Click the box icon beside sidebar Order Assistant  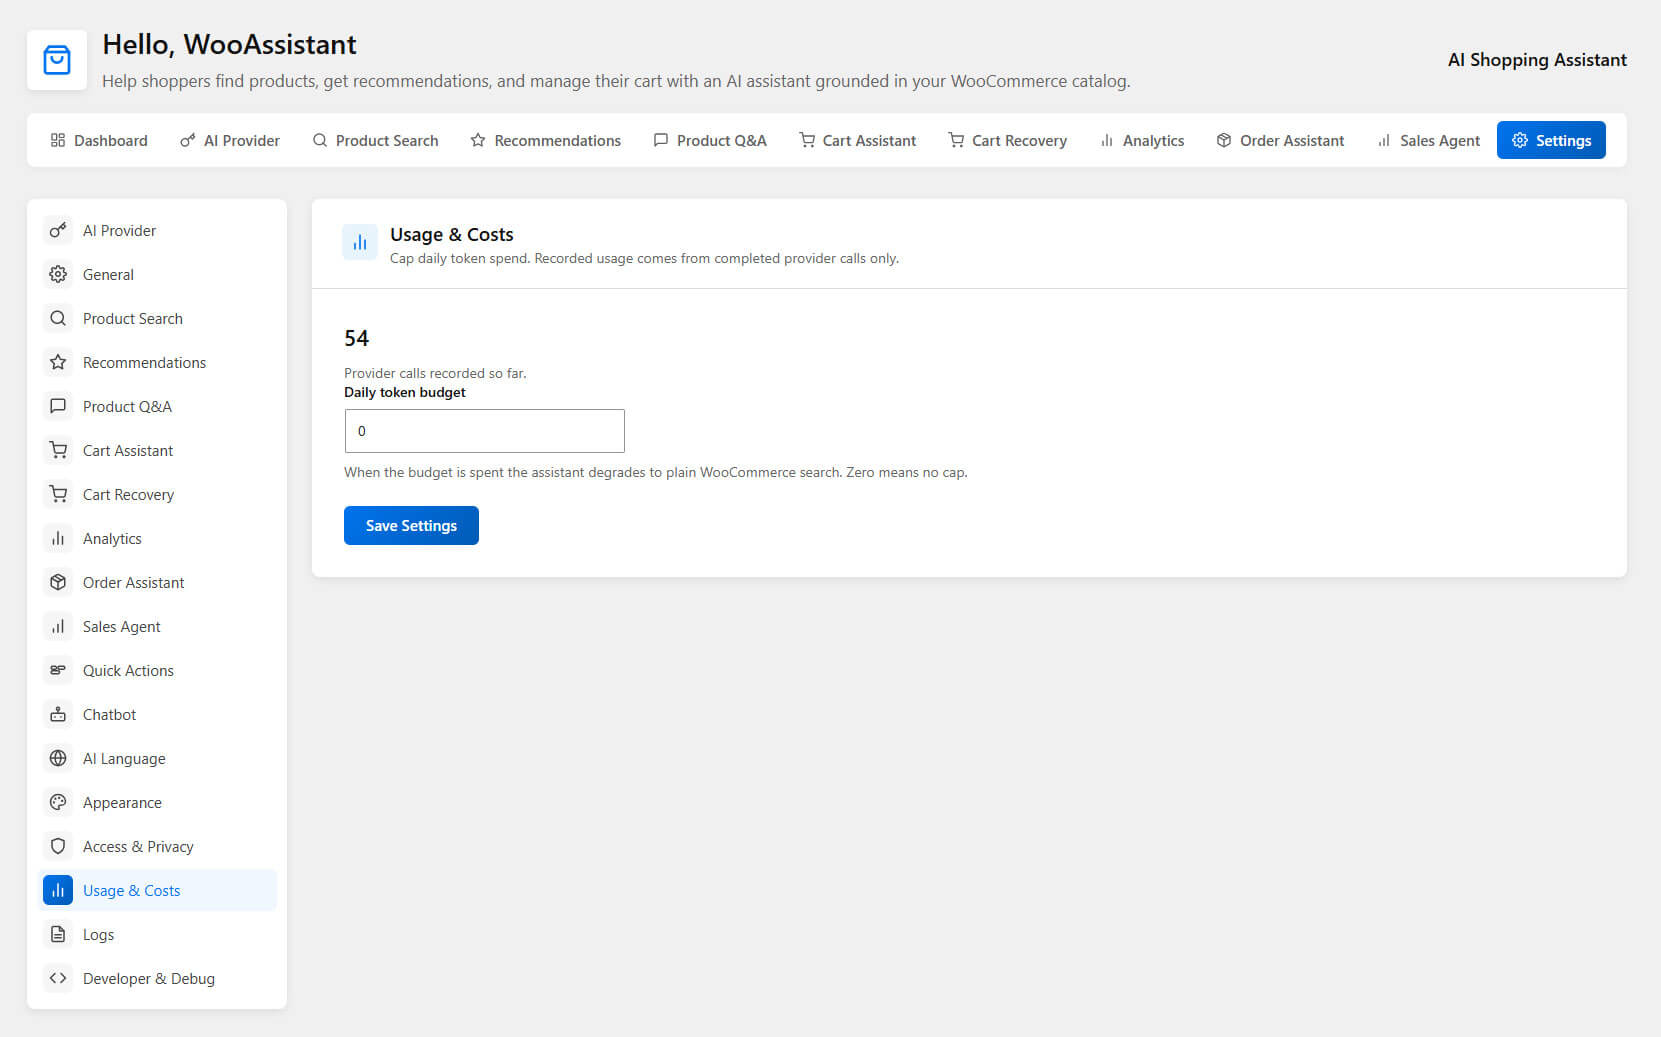pos(58,582)
